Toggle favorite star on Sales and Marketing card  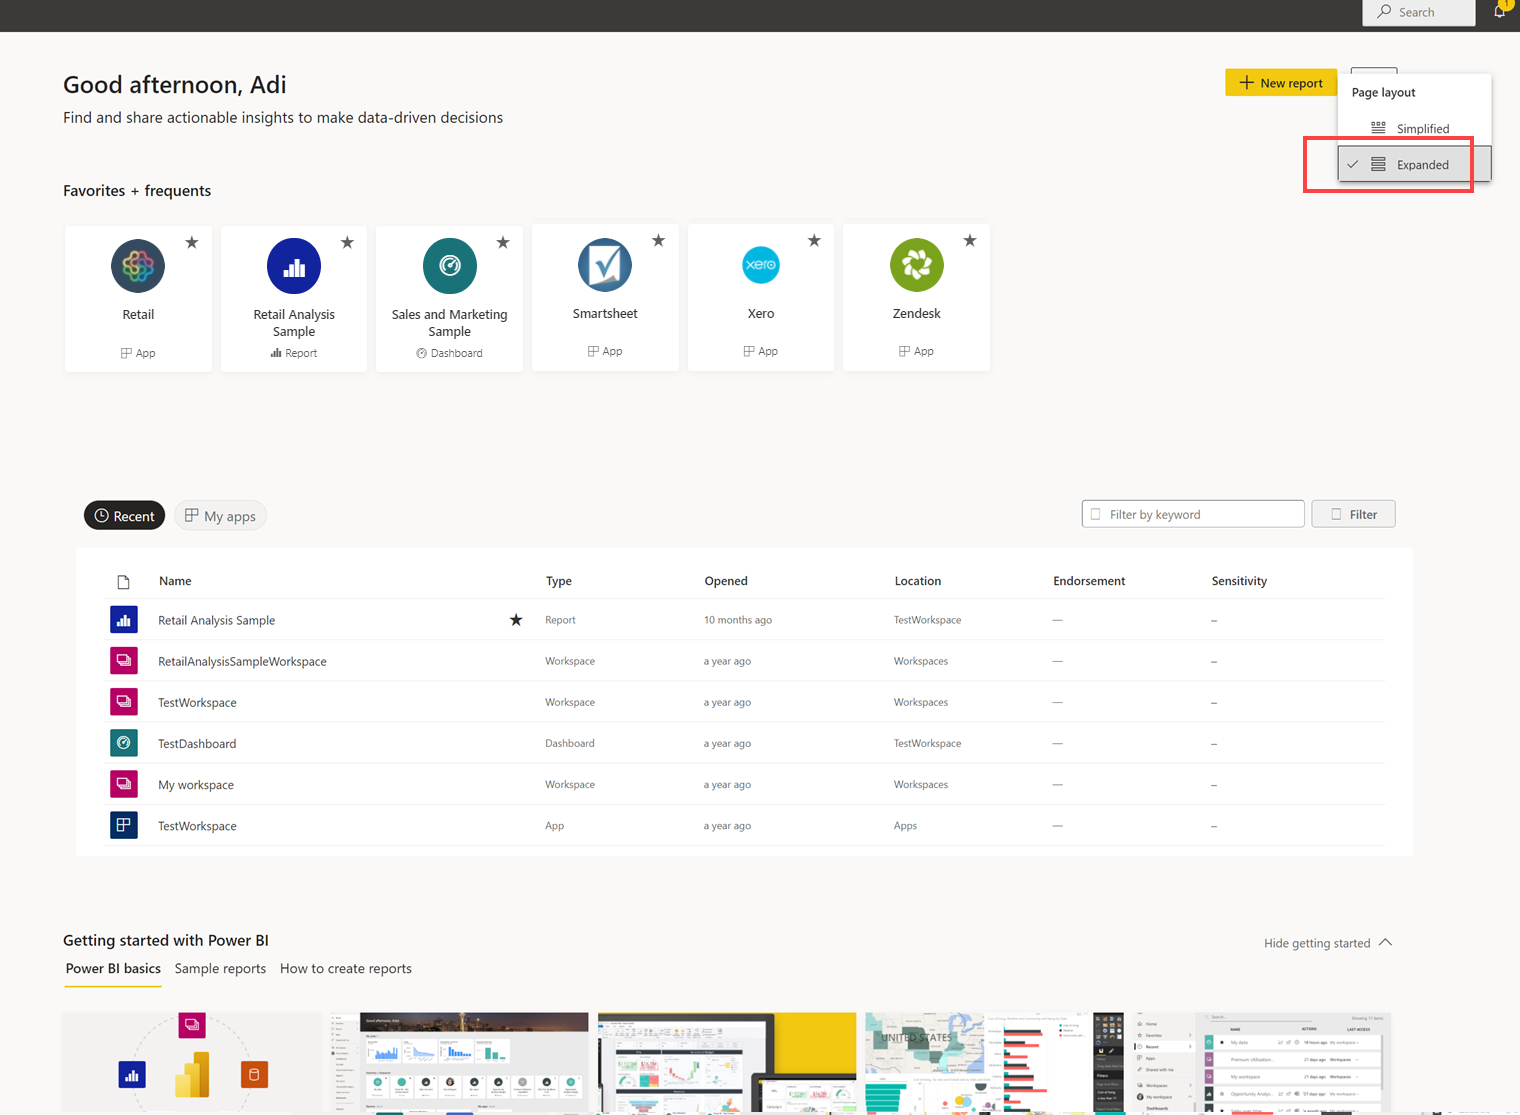tap(503, 242)
